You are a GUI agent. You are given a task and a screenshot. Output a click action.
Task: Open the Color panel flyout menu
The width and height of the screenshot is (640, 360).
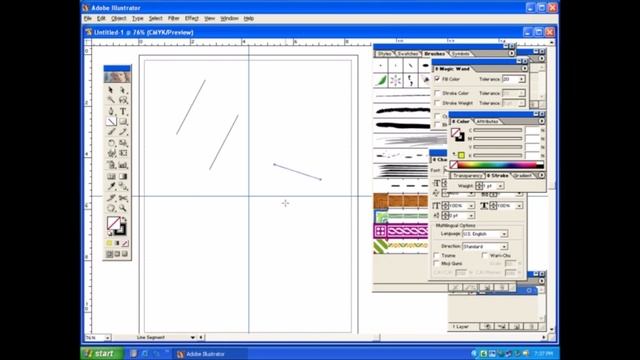click(542, 121)
